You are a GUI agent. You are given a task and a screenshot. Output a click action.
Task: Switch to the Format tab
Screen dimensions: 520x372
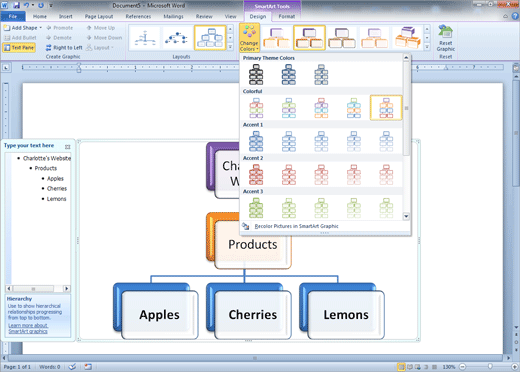(287, 16)
